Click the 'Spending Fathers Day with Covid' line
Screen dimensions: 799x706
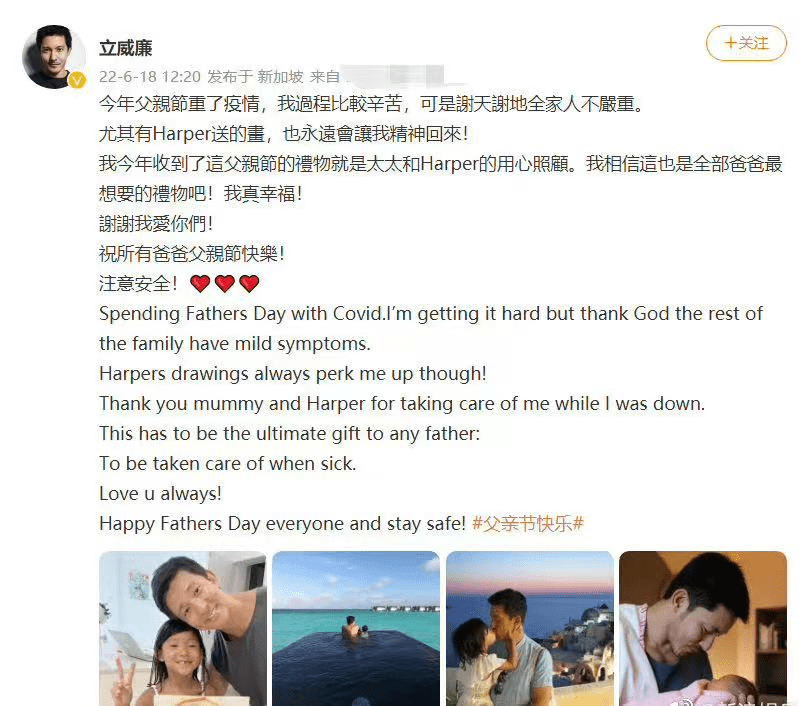[431, 313]
